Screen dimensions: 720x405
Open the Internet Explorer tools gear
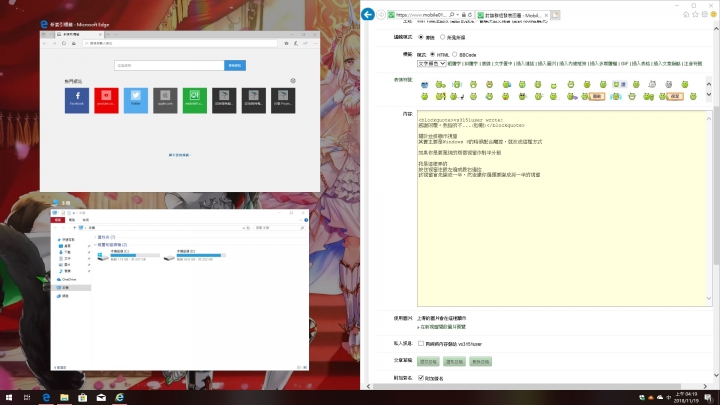pos(704,15)
